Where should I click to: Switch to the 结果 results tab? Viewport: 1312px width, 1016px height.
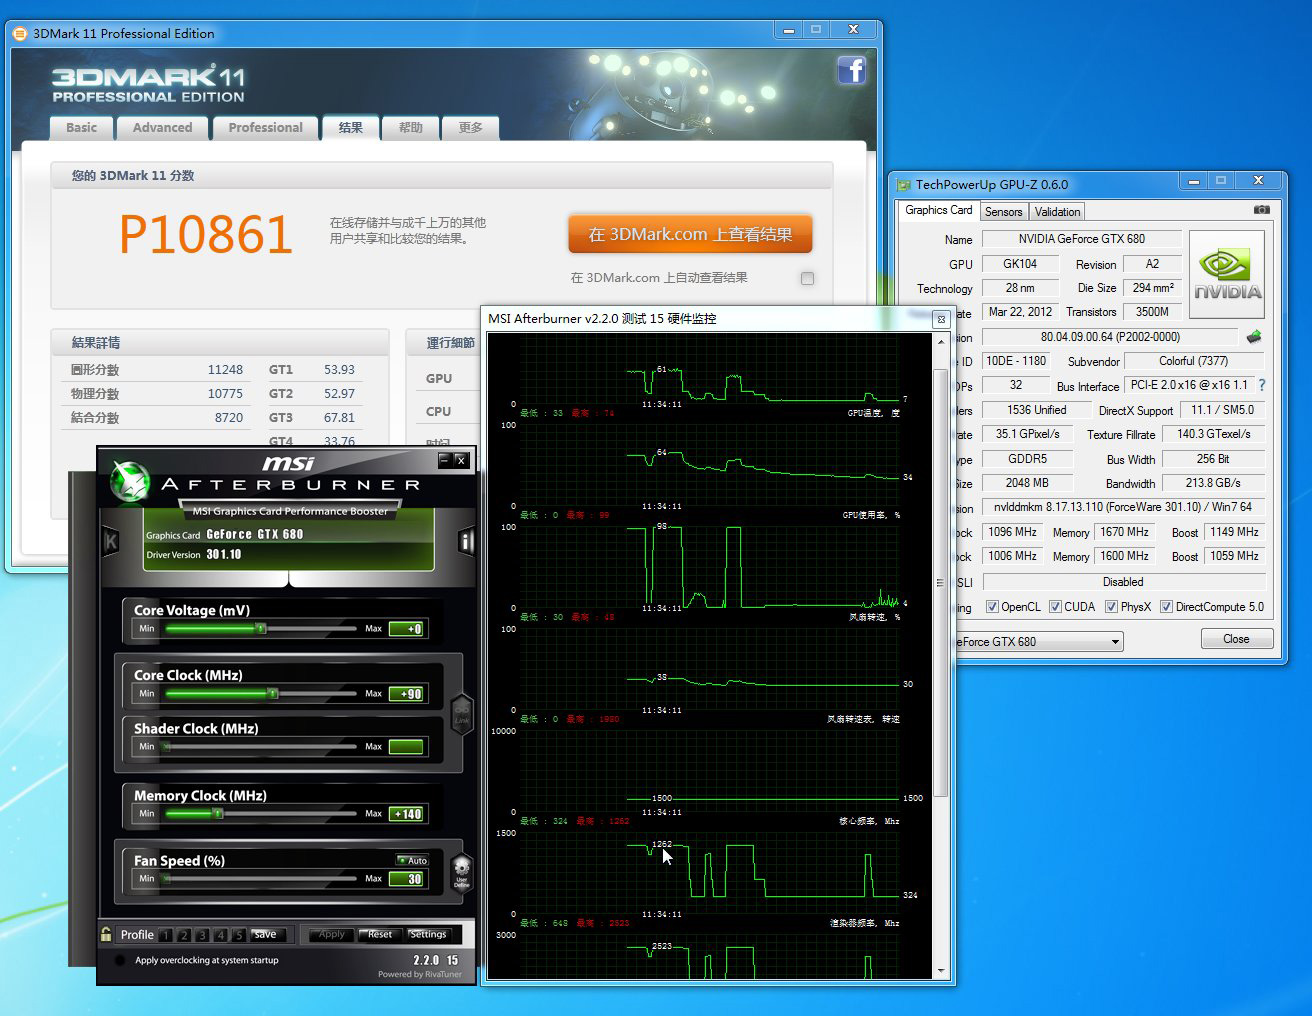coord(350,127)
